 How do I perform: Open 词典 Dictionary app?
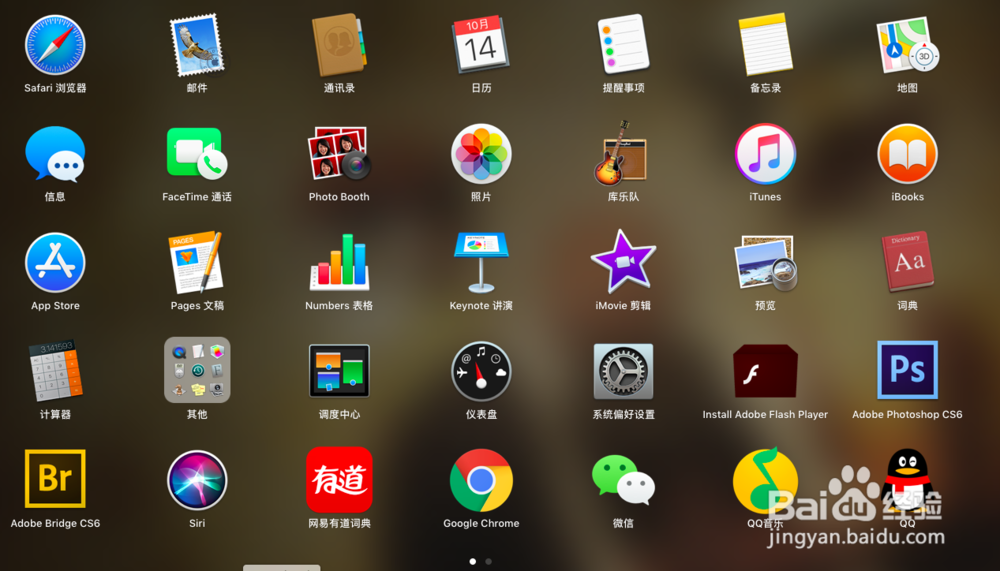[907, 262]
